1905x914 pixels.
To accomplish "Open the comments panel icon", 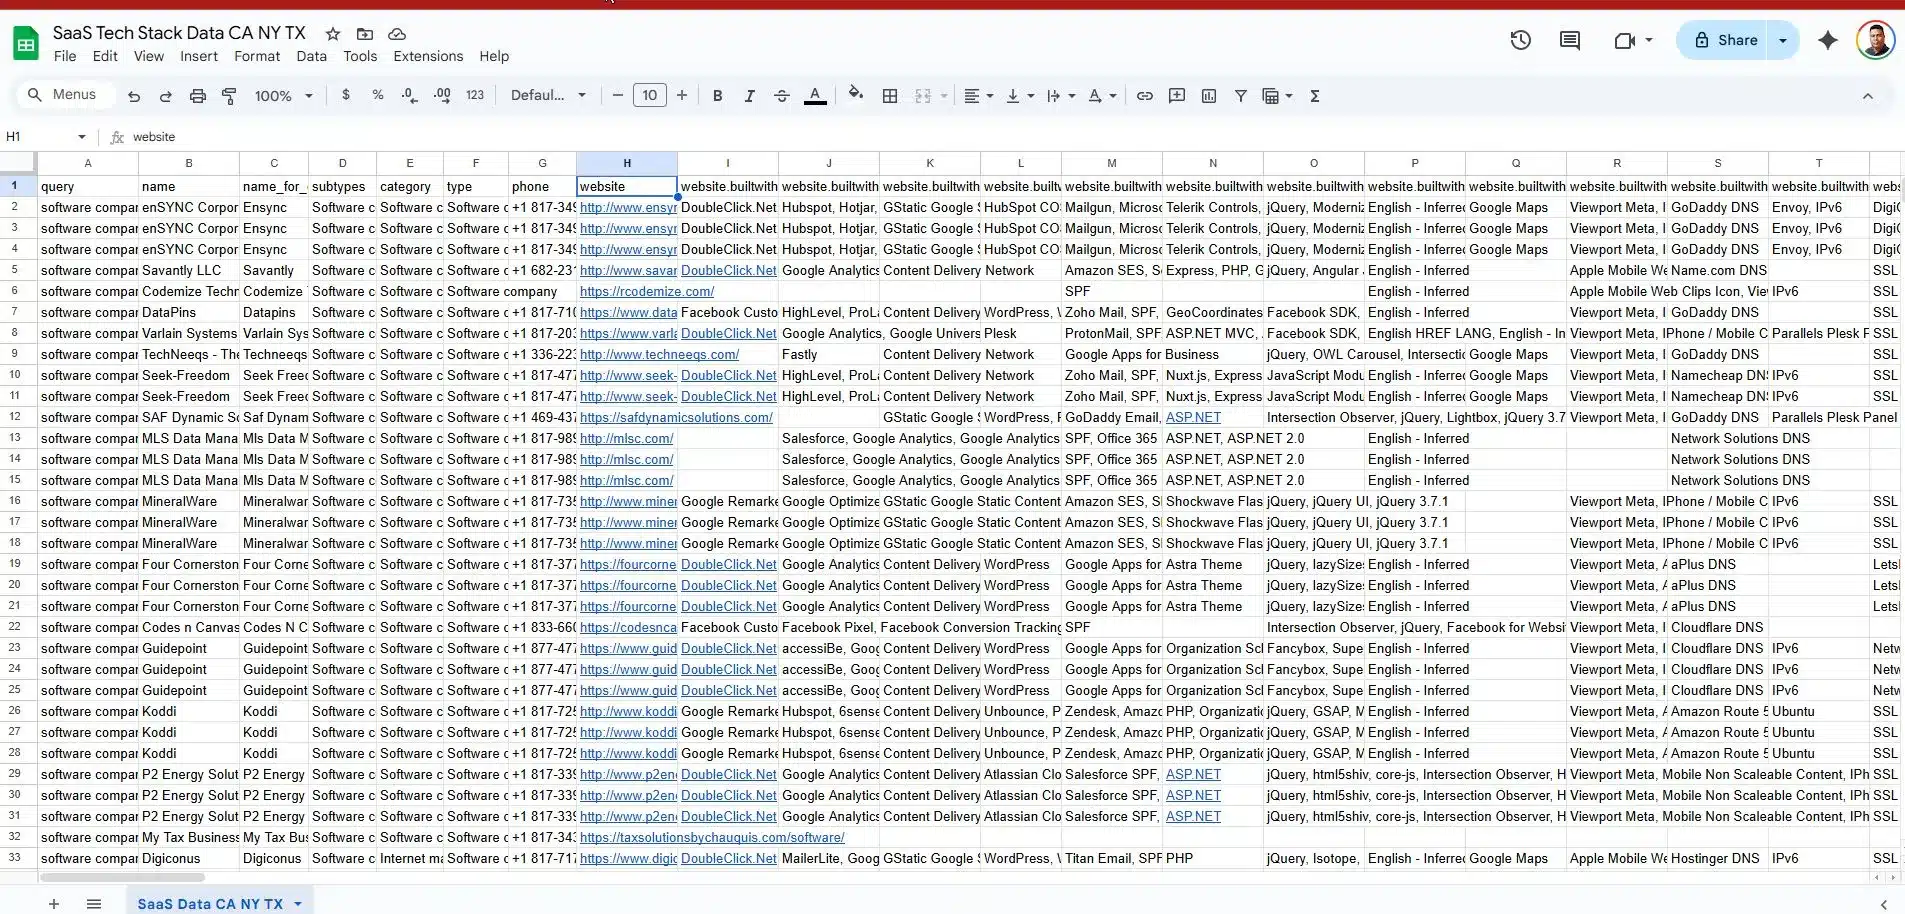I will pyautogui.click(x=1569, y=40).
